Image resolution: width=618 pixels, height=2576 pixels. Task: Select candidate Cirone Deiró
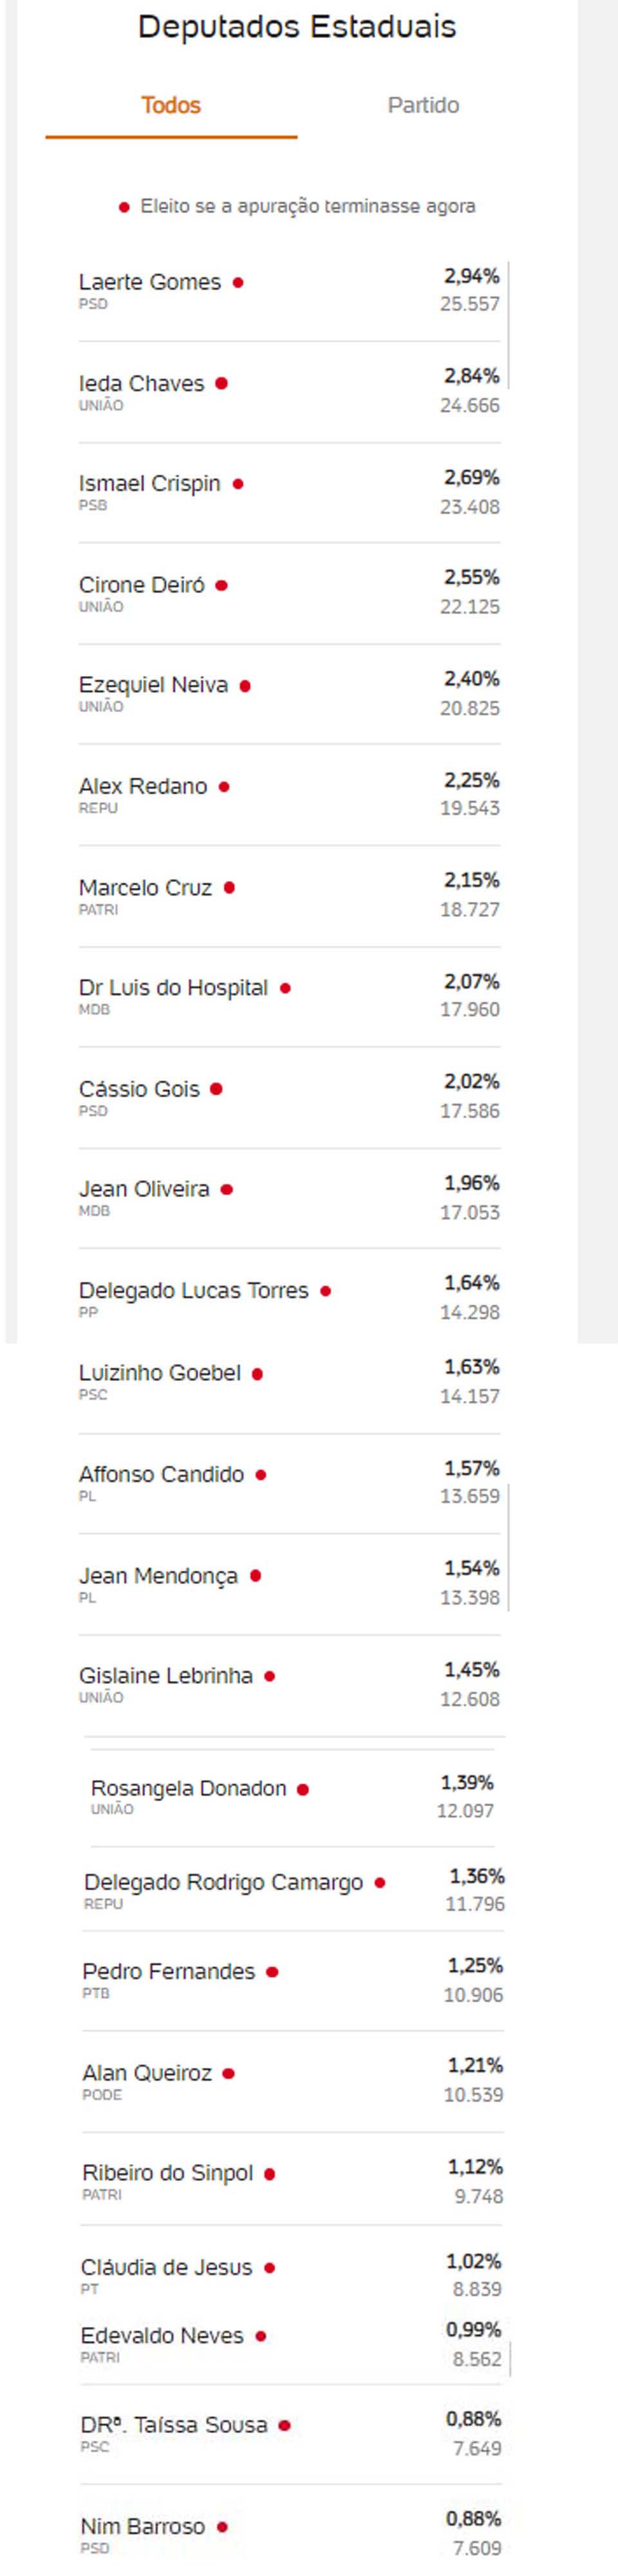(x=142, y=585)
